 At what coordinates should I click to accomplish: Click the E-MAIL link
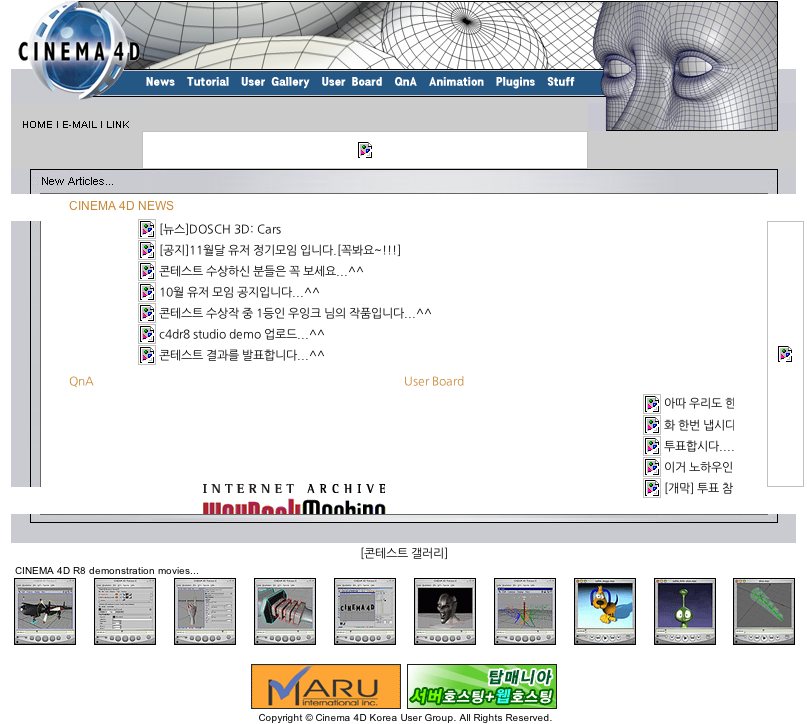coord(80,125)
